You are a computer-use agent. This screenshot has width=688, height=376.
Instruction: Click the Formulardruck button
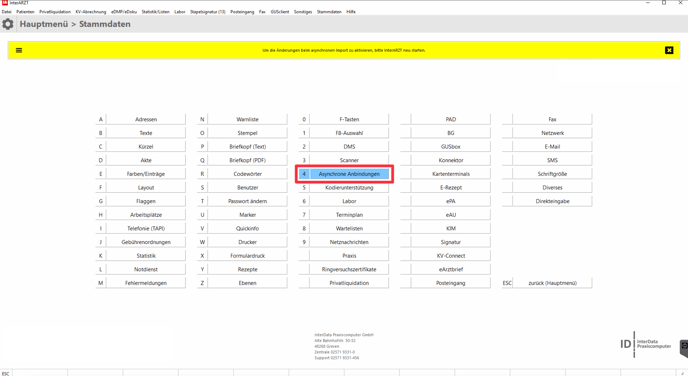point(247,255)
